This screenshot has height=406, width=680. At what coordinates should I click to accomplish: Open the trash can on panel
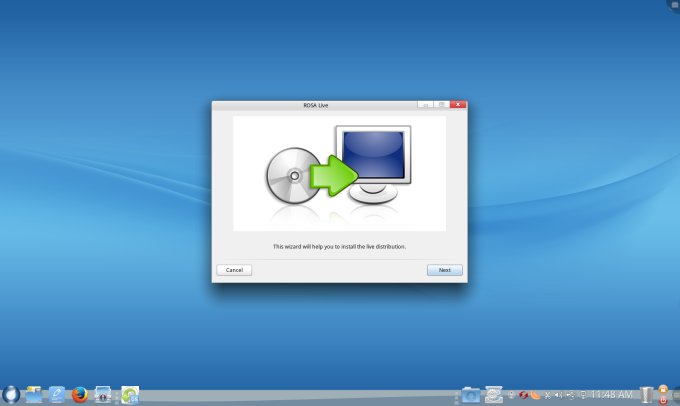[x=646, y=395]
